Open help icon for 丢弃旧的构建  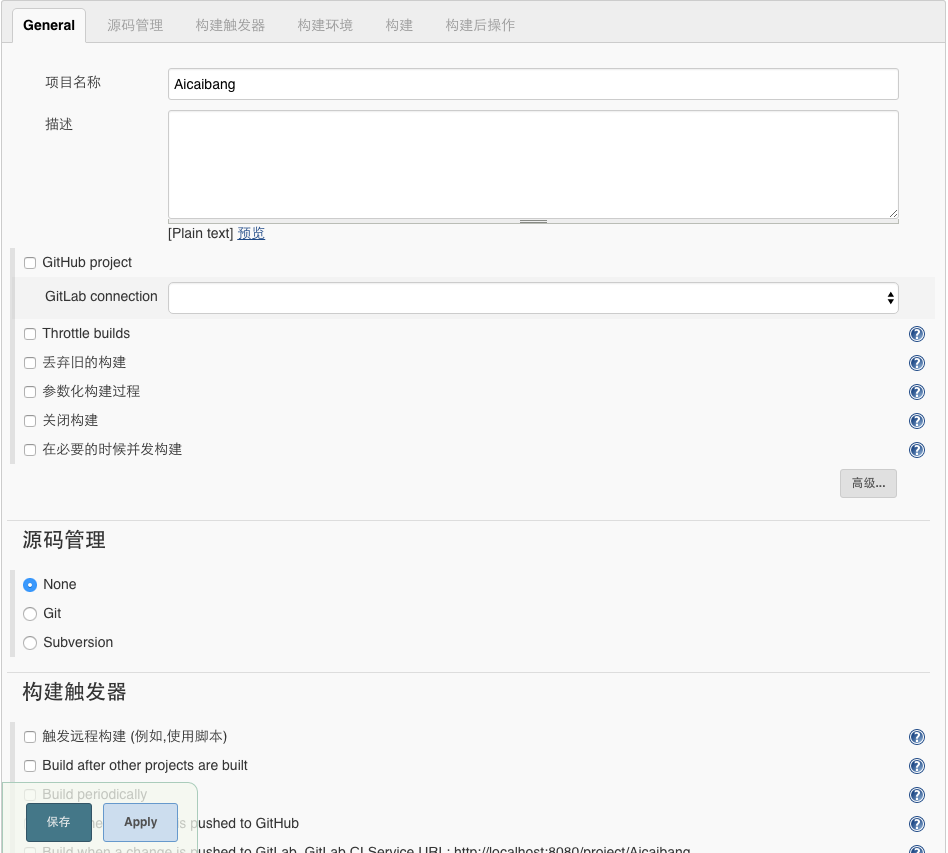[x=917, y=363]
